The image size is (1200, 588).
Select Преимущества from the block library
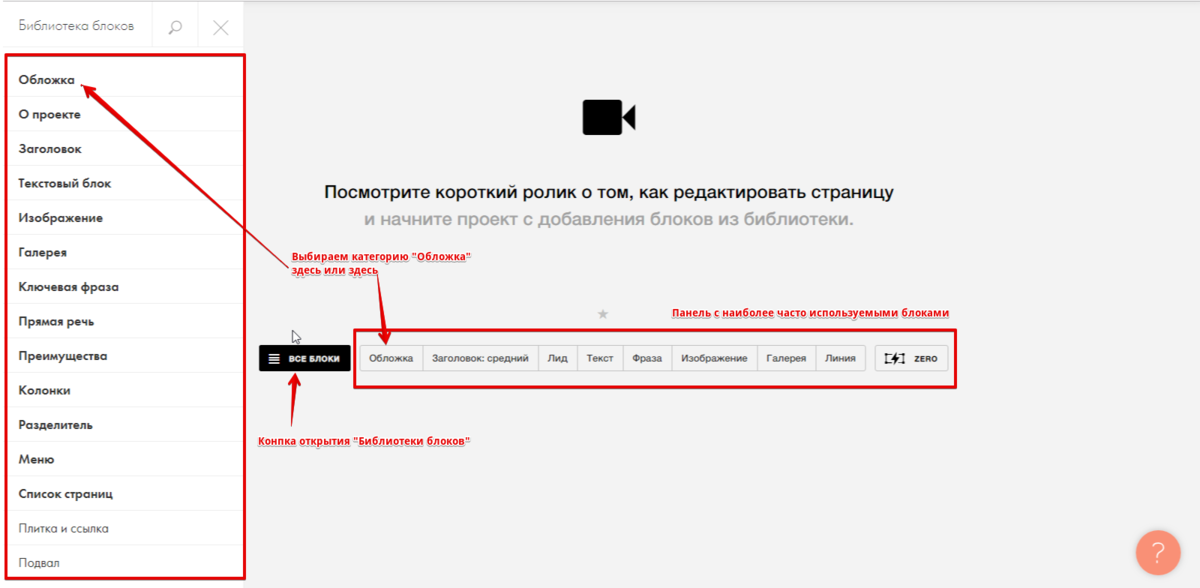pyautogui.click(x=62, y=355)
